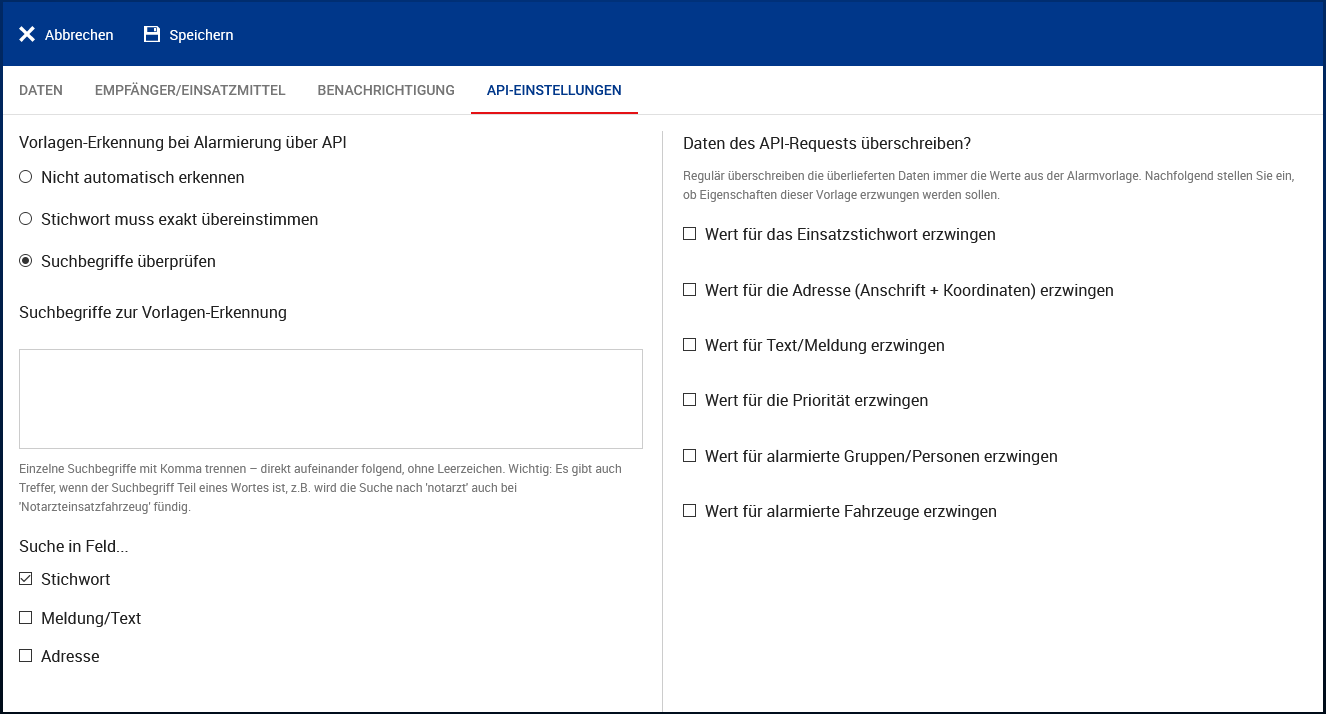This screenshot has width=1326, height=714.
Task: Open the EMPFÄNGER/EINSATZMITTEL tab
Action: (190, 90)
